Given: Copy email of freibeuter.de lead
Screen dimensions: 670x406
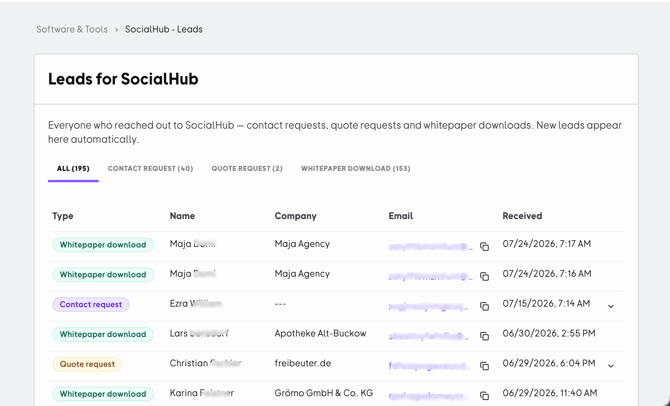Looking at the screenshot, I should tap(484, 366).
